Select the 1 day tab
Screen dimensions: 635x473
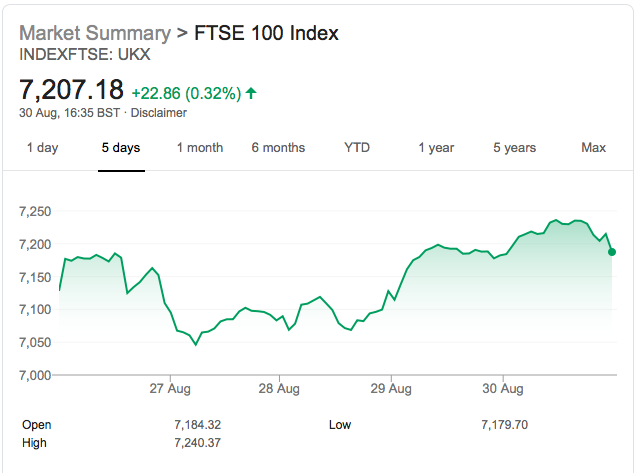(43, 147)
